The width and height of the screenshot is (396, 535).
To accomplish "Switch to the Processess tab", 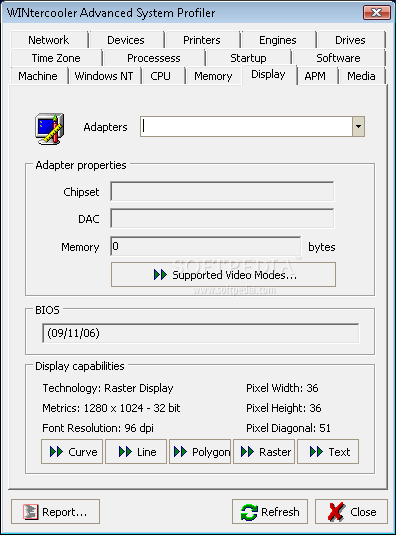I will pos(153,58).
